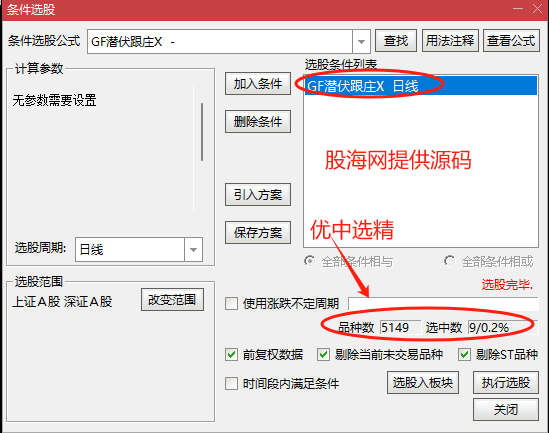Enable 使用涨跌不定周期 checkbox
549x433 pixels.
231,303
